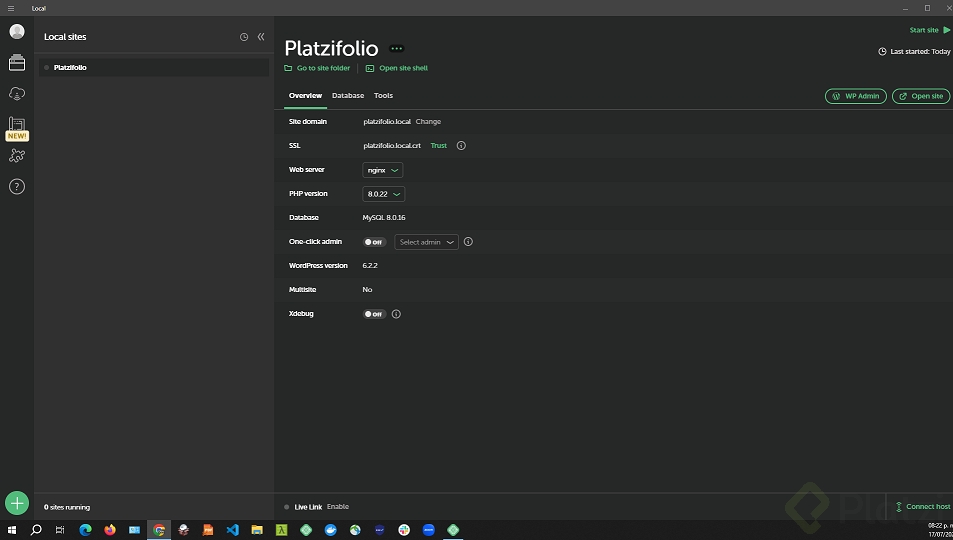Open the Platzifolio three-dots options menu

(396, 49)
